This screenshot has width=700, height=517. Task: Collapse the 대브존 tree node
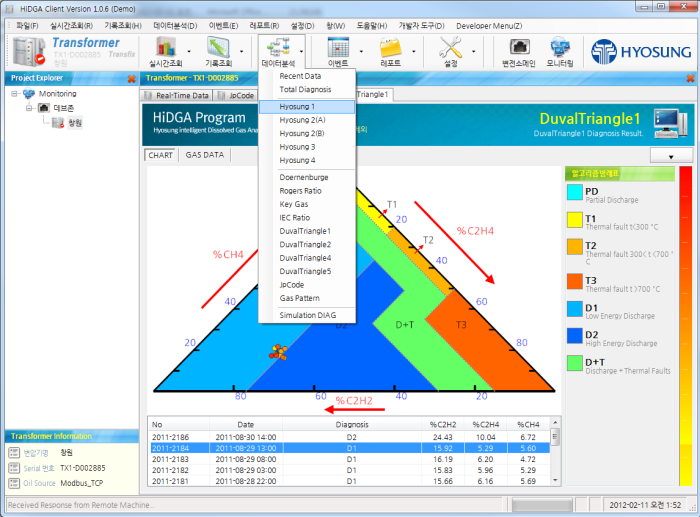pos(29,108)
